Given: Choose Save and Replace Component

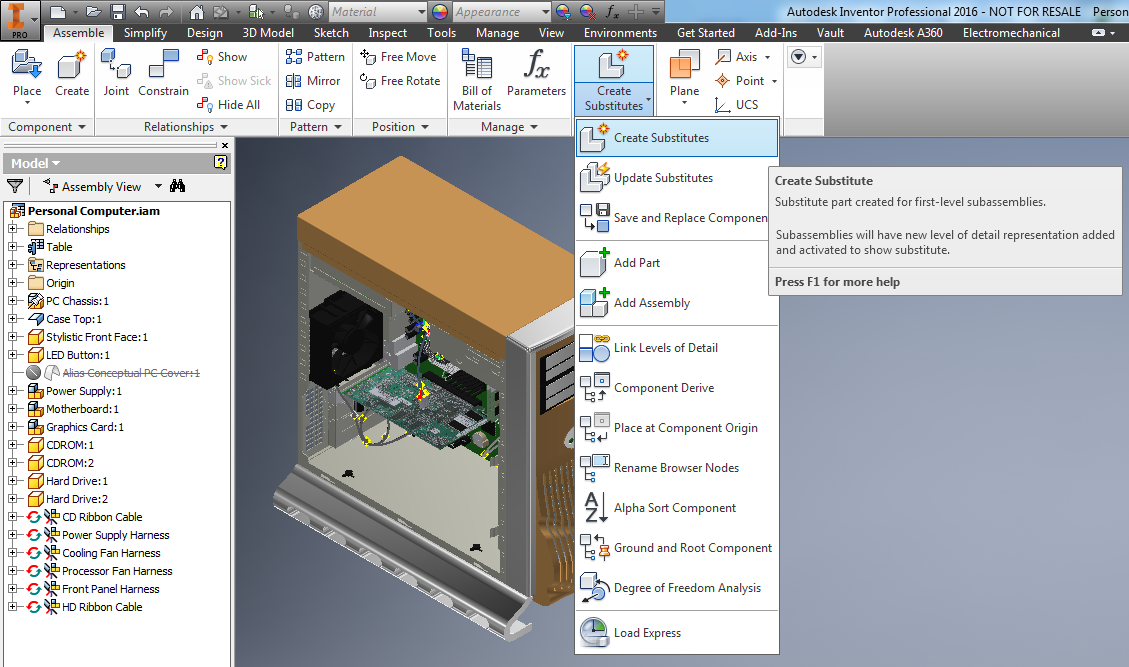Looking at the screenshot, I should [673, 218].
